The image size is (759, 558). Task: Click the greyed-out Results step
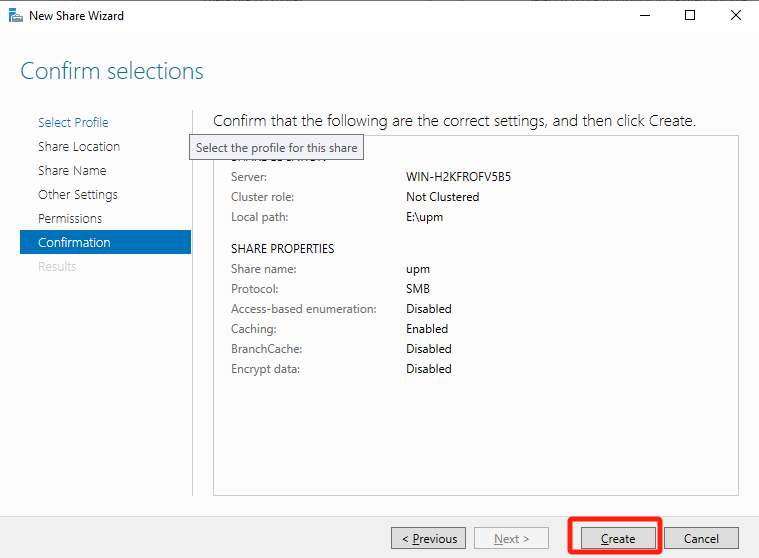(57, 266)
